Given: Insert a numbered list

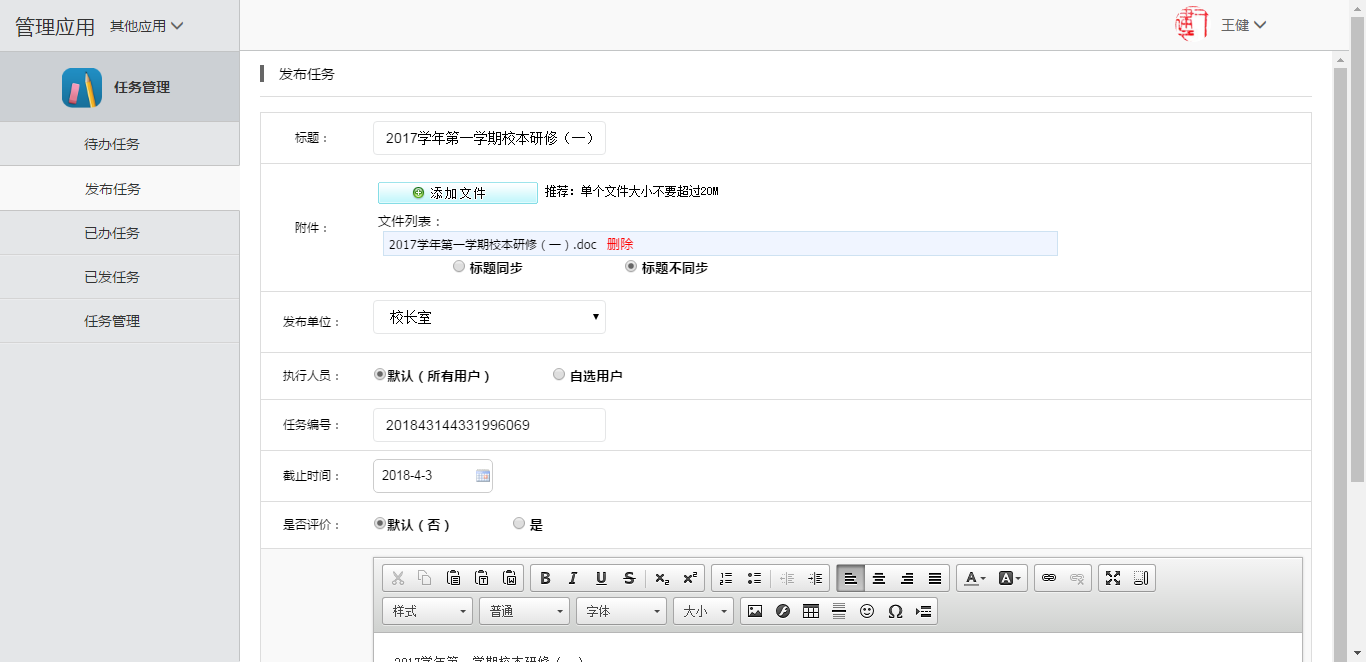Looking at the screenshot, I should point(726,578).
